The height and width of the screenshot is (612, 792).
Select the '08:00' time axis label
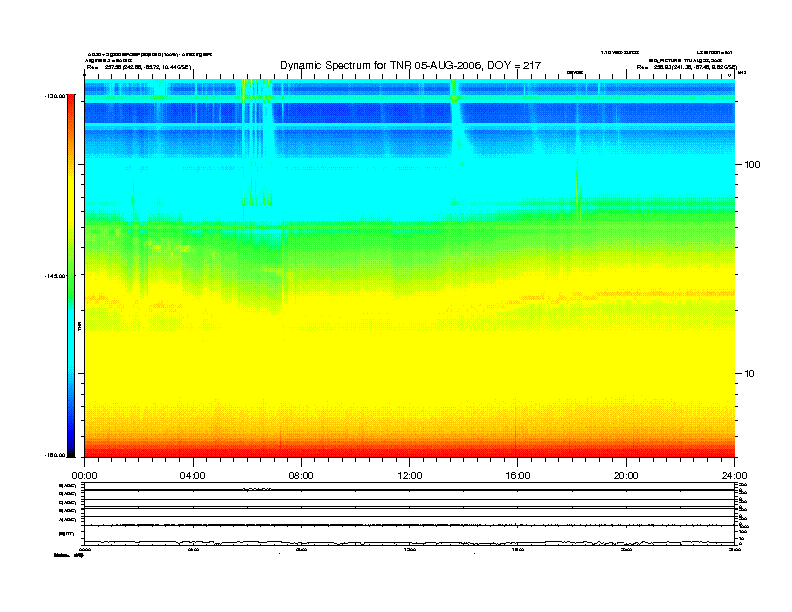301,476
